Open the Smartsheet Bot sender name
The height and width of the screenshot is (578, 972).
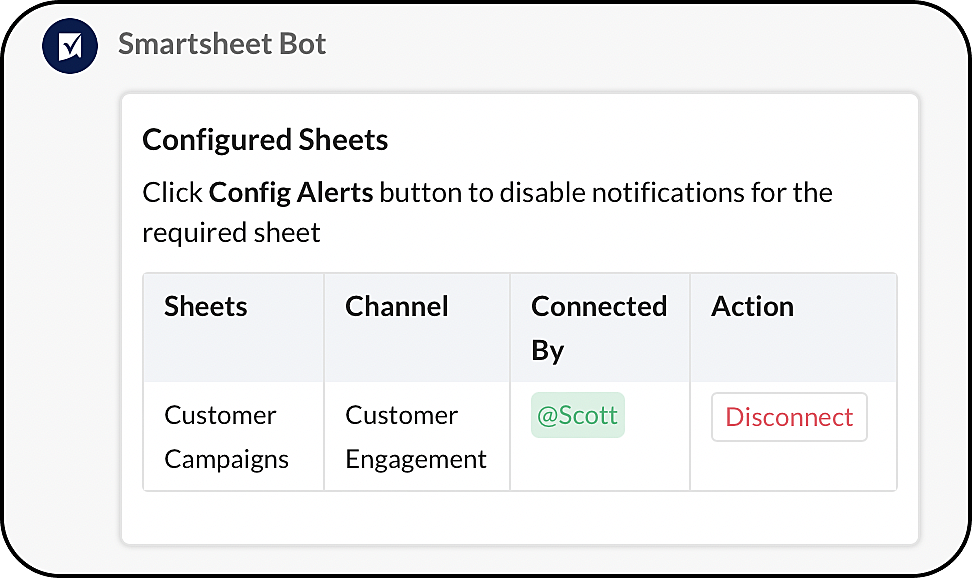click(x=222, y=44)
